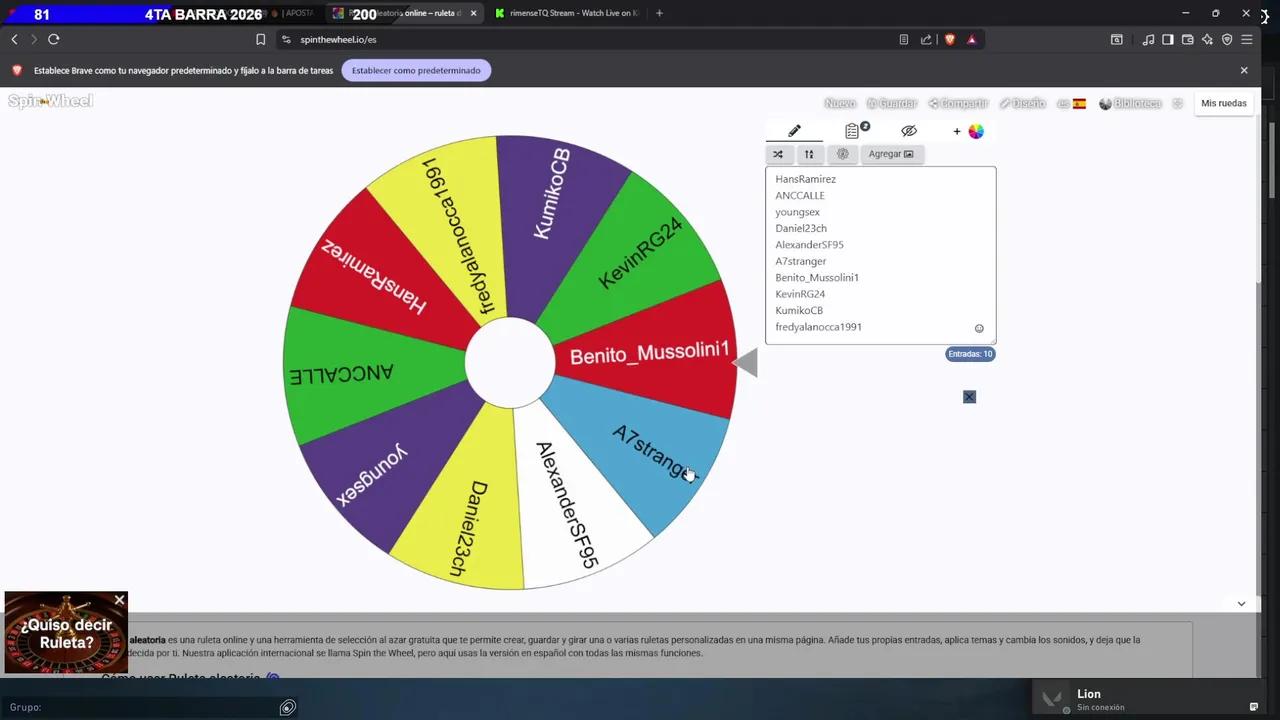Go back using the browser back arrow
This screenshot has height=720, width=1280.
click(14, 39)
